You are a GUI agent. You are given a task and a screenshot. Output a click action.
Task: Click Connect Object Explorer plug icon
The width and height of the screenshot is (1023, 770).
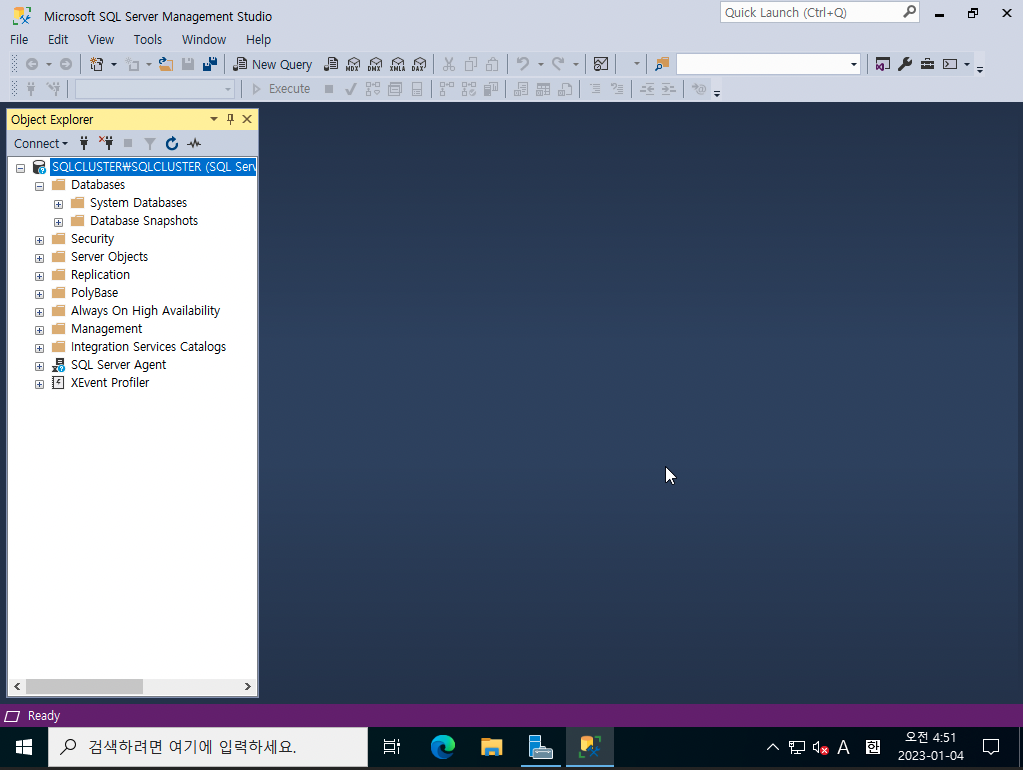pyautogui.click(x=84, y=143)
